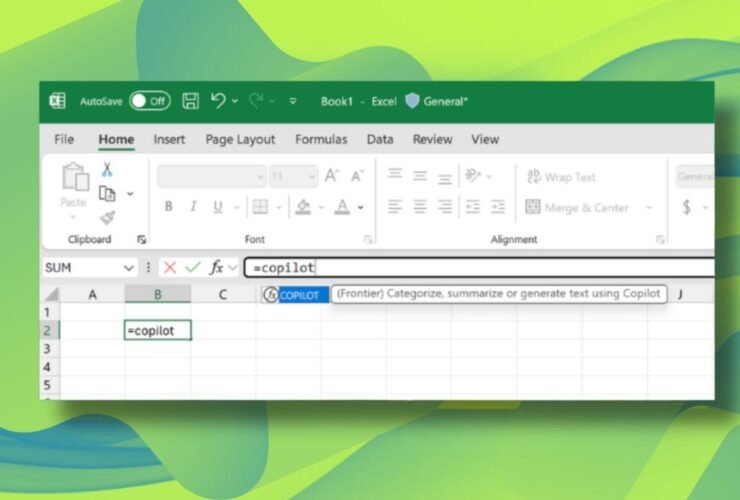
Task: Switch to the Review tab
Action: [432, 139]
